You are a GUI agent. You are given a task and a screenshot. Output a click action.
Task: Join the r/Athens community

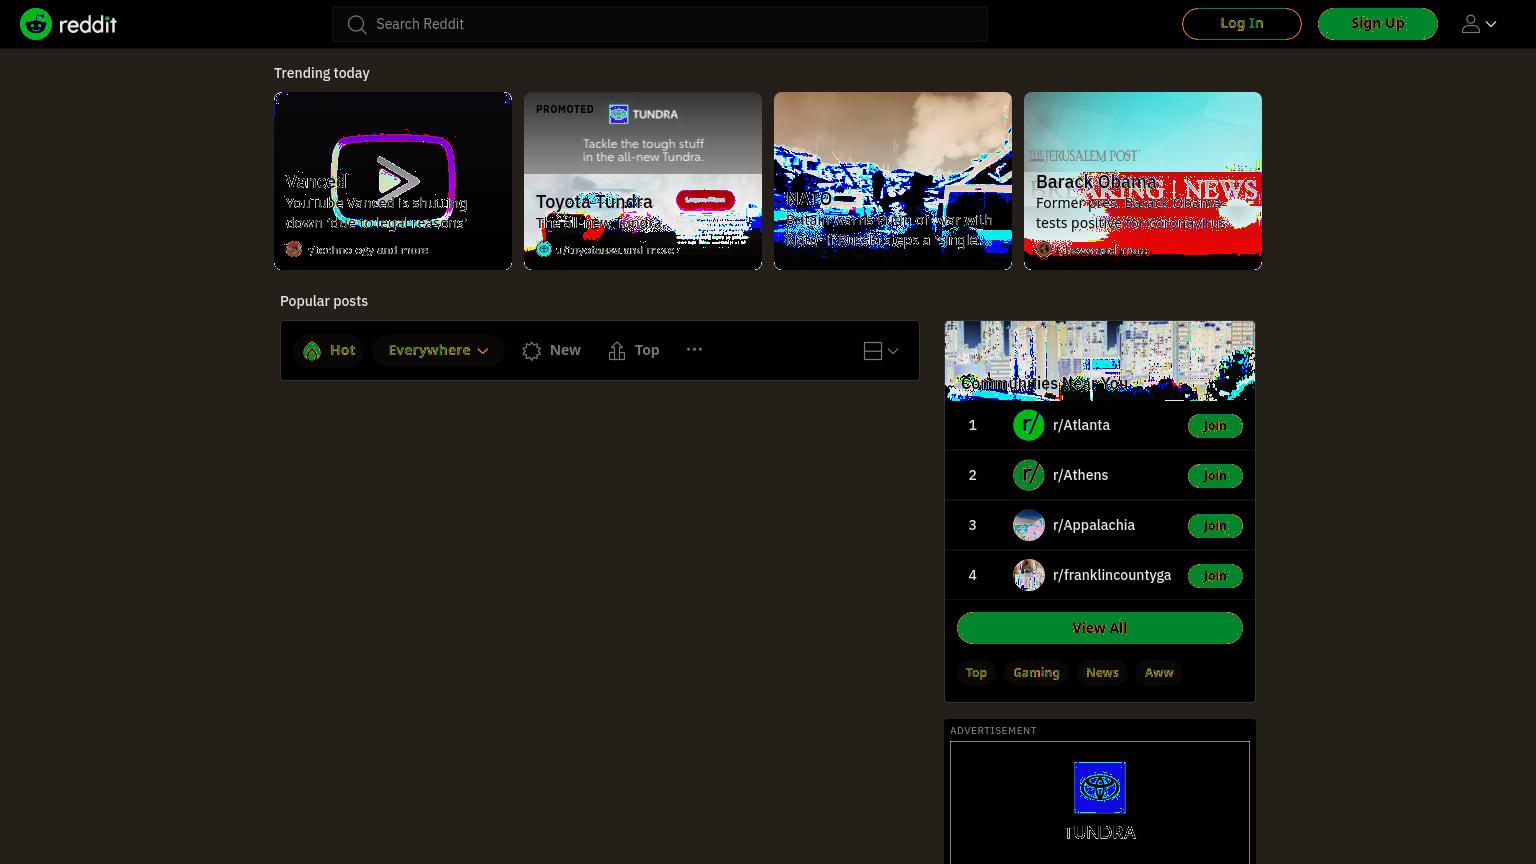coord(1215,476)
